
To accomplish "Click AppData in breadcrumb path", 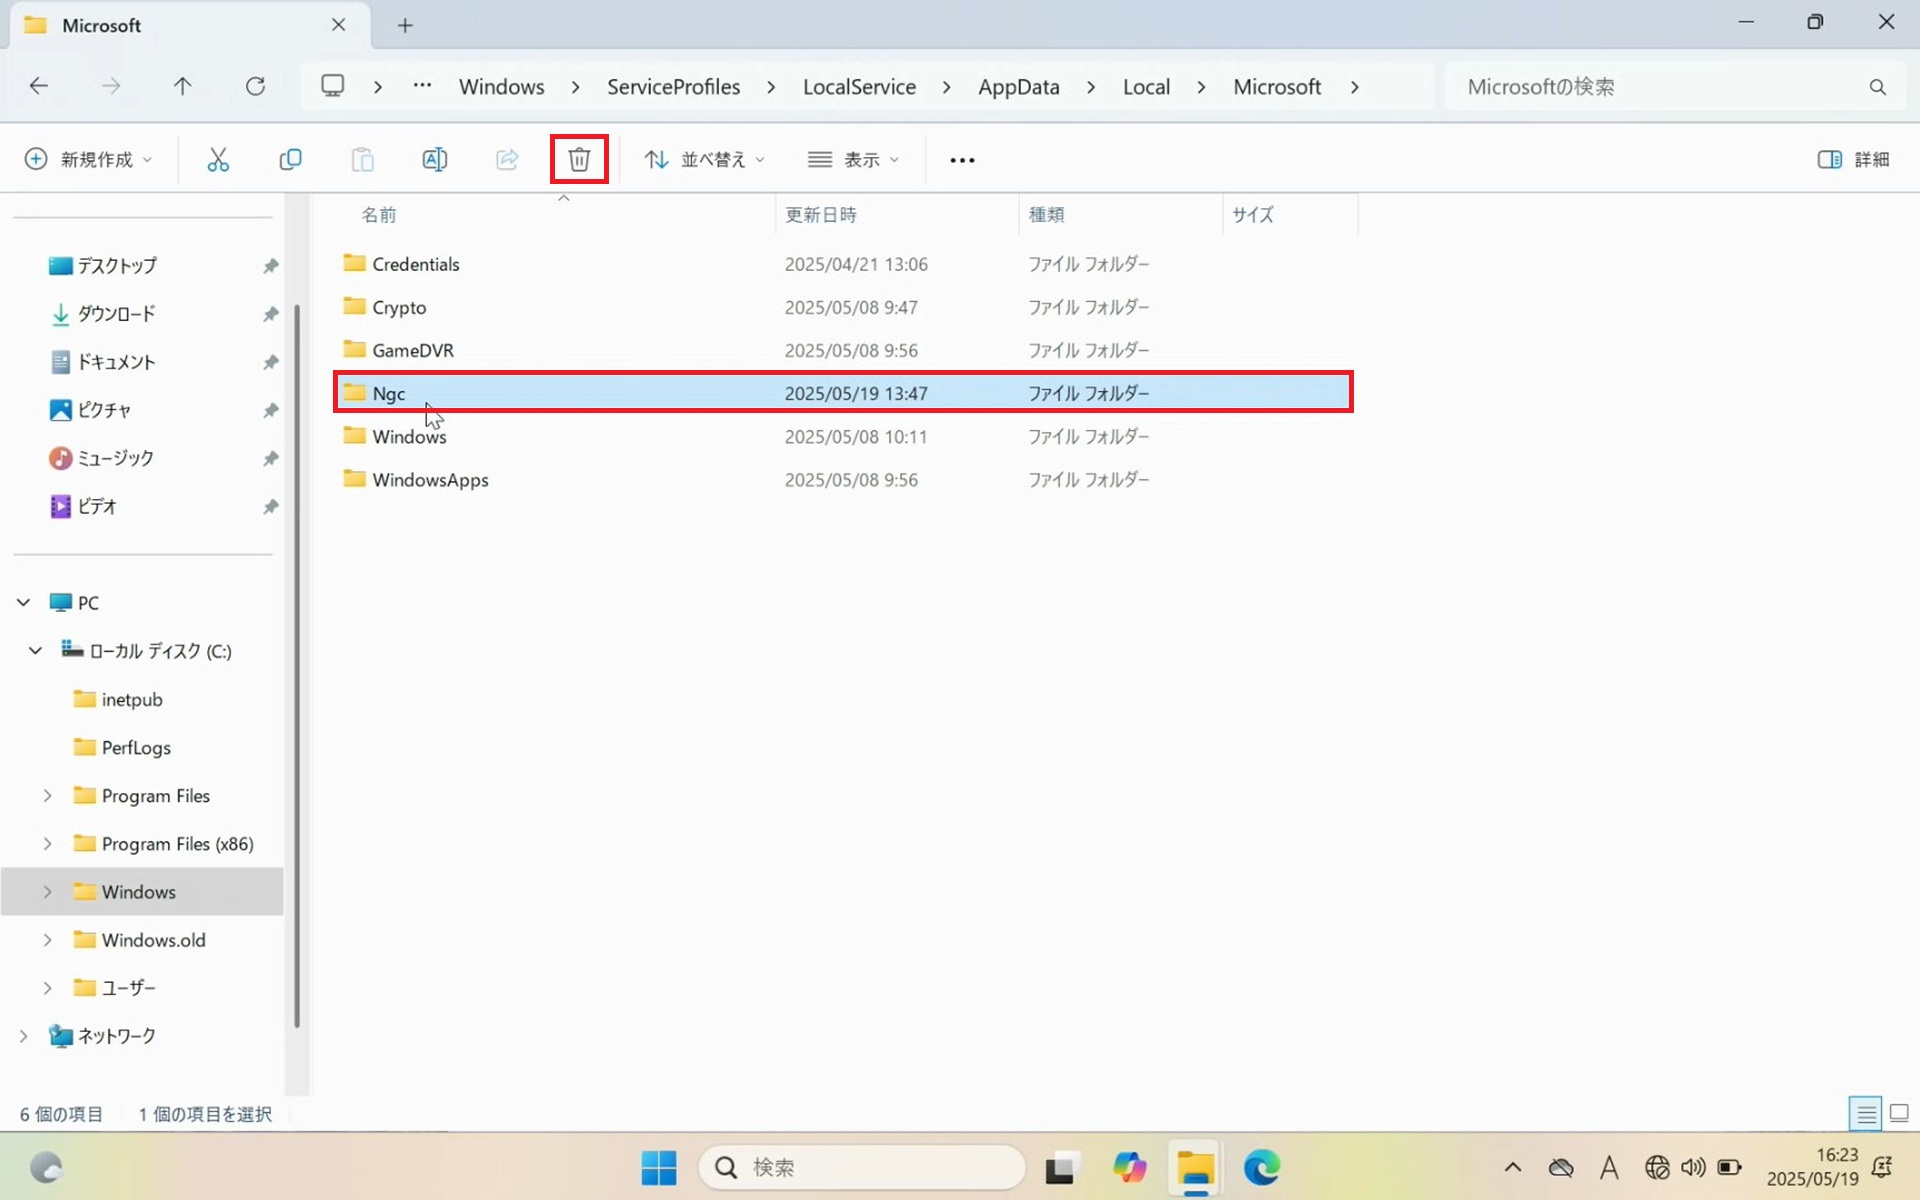I will coord(1018,87).
